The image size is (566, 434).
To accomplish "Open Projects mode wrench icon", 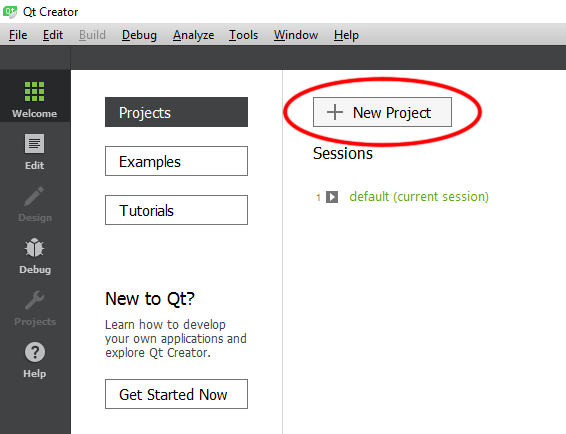I will coord(34,300).
